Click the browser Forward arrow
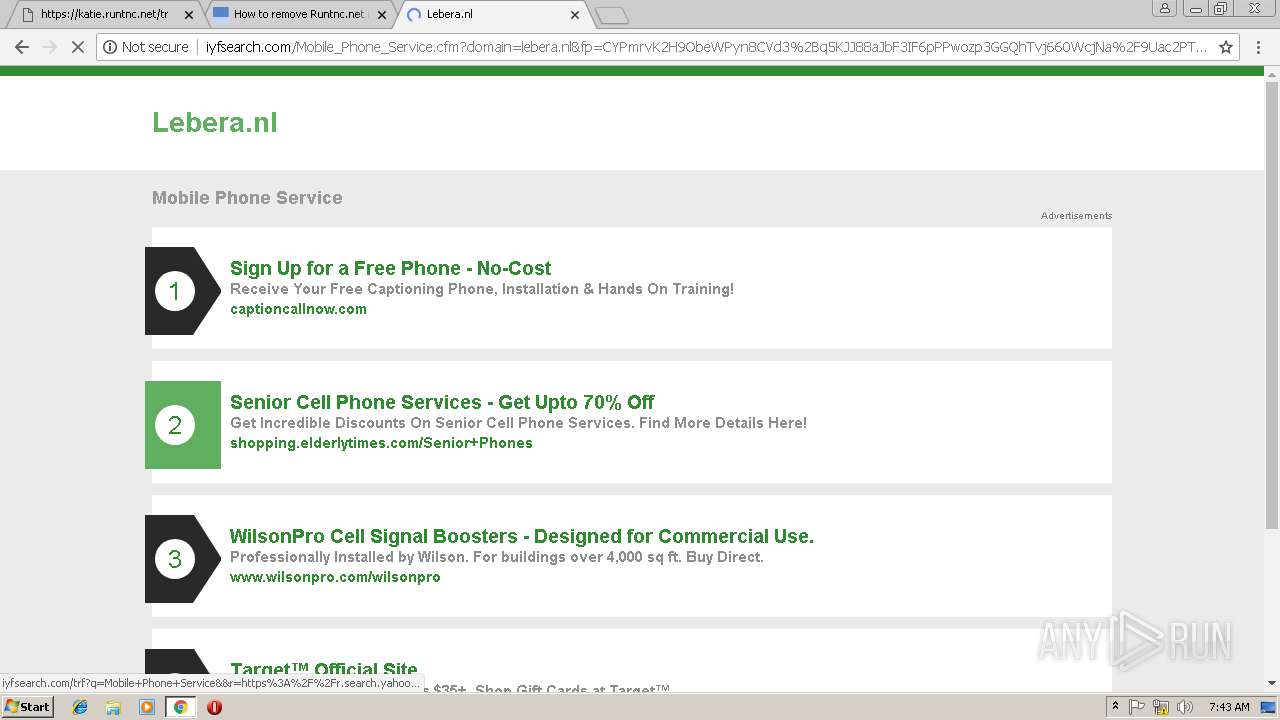The width and height of the screenshot is (1280, 720). [x=50, y=47]
